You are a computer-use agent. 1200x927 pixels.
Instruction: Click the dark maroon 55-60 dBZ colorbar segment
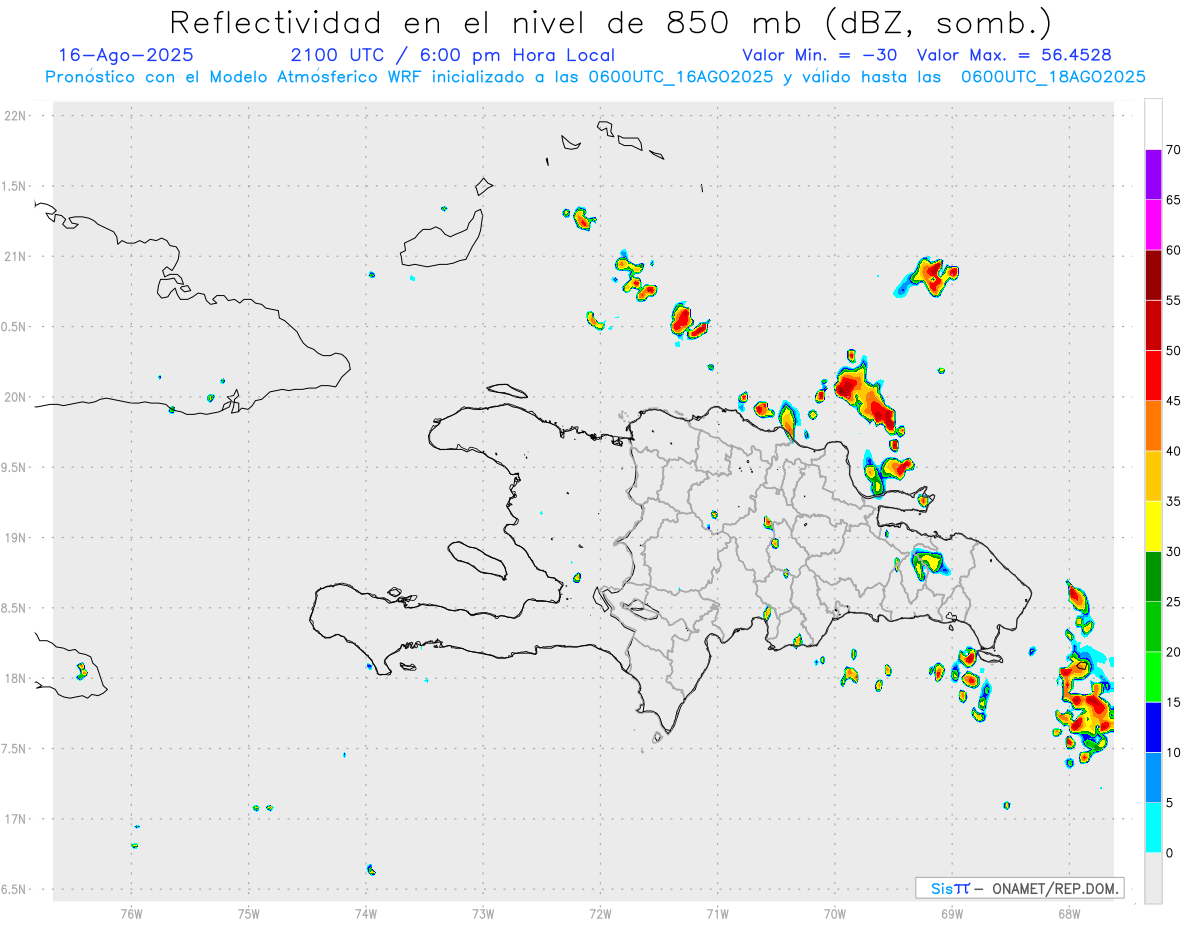point(1153,275)
